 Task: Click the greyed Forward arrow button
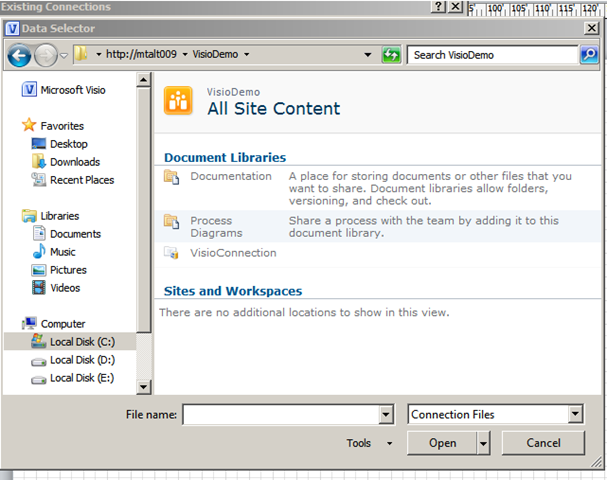[x=46, y=55]
